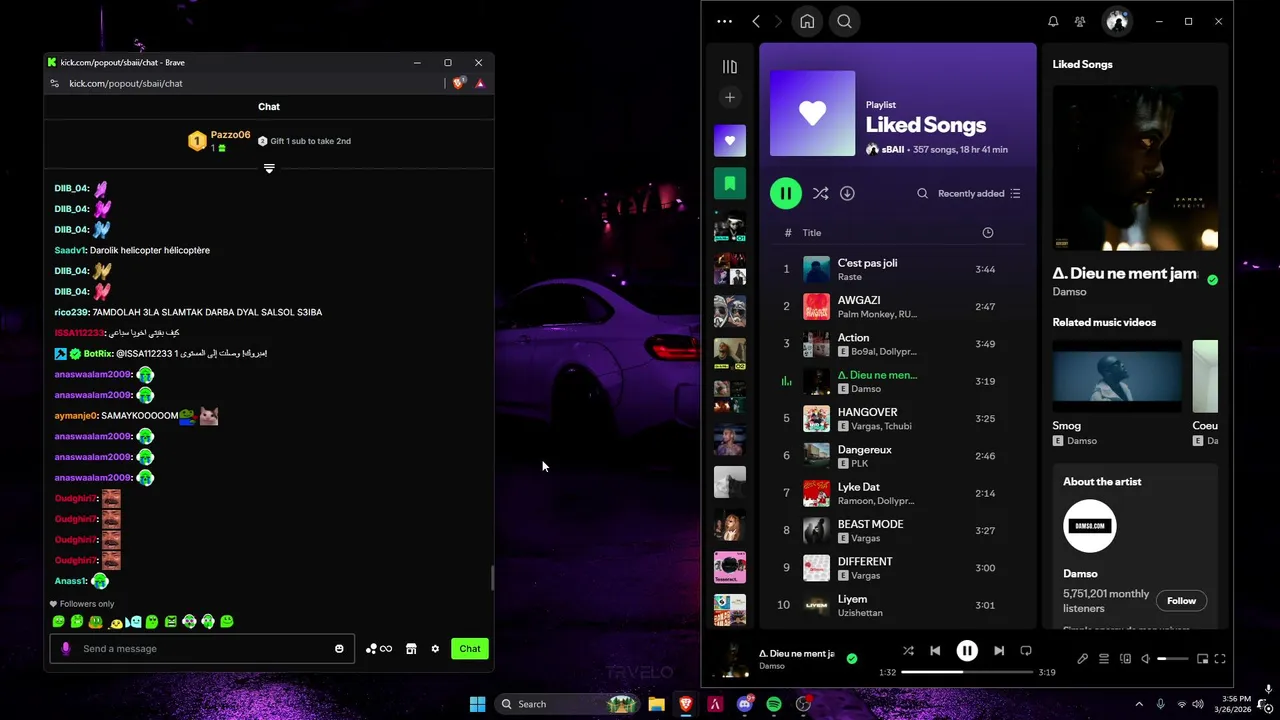Seek on the song progress bar
Image resolution: width=1280 pixels, height=720 pixels.
967,672
